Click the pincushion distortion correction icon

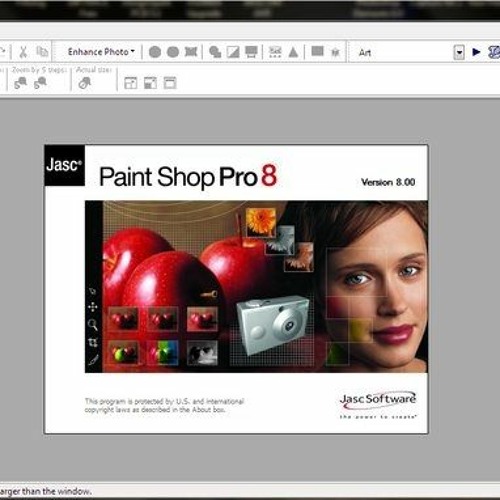tap(191, 52)
